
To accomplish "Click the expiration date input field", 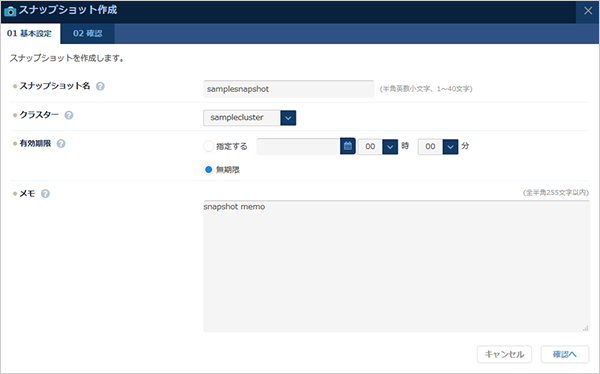I will point(298,147).
